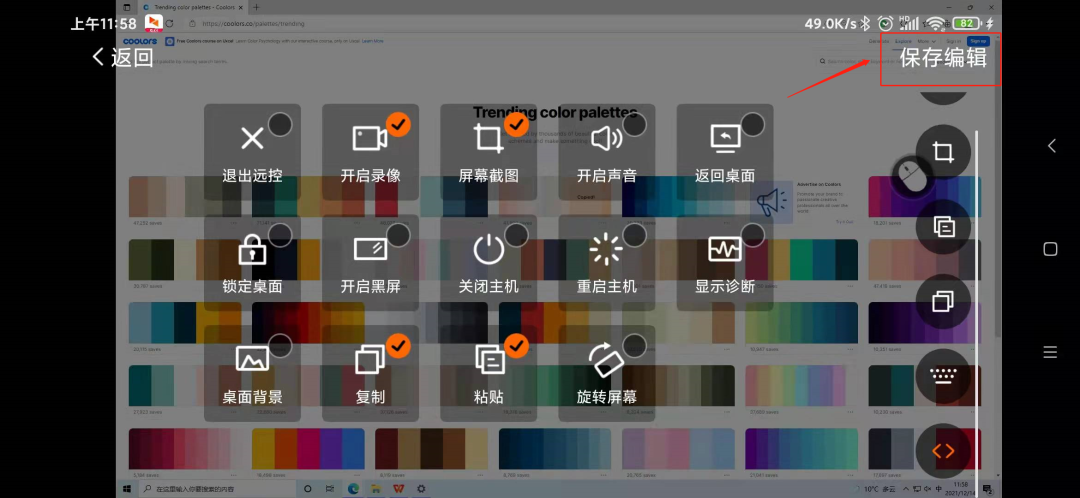This screenshot has width=1080, height=498.
Task: Enable the 开启声音 shortcut checkbox
Action: [634, 125]
